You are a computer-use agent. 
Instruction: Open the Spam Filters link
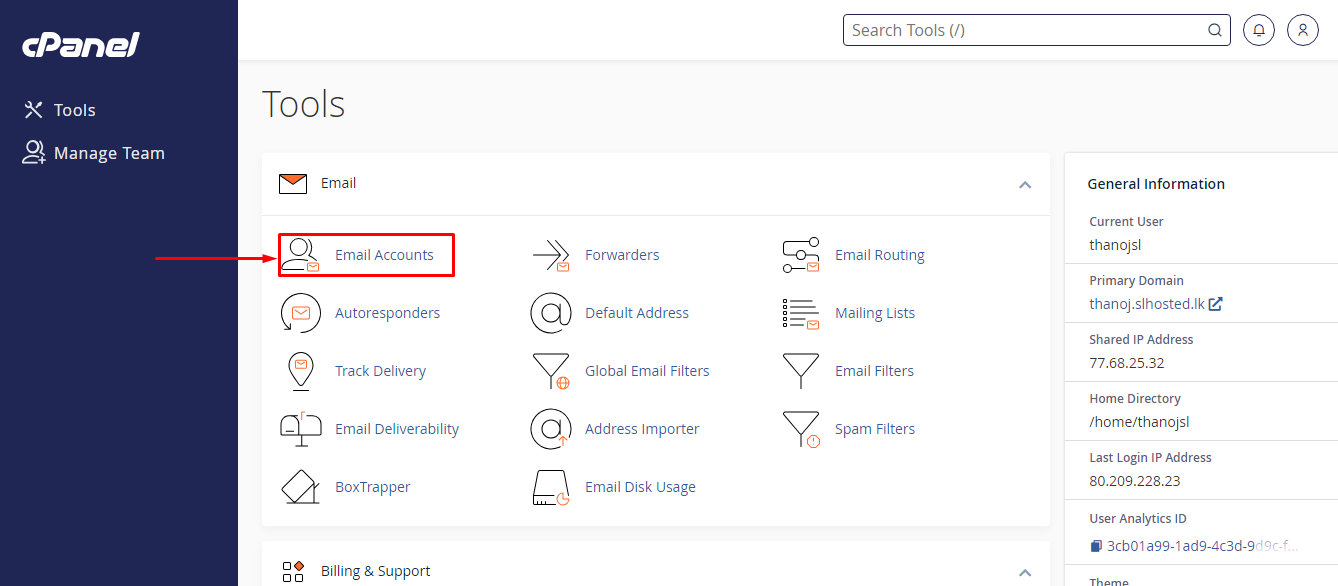[874, 429]
